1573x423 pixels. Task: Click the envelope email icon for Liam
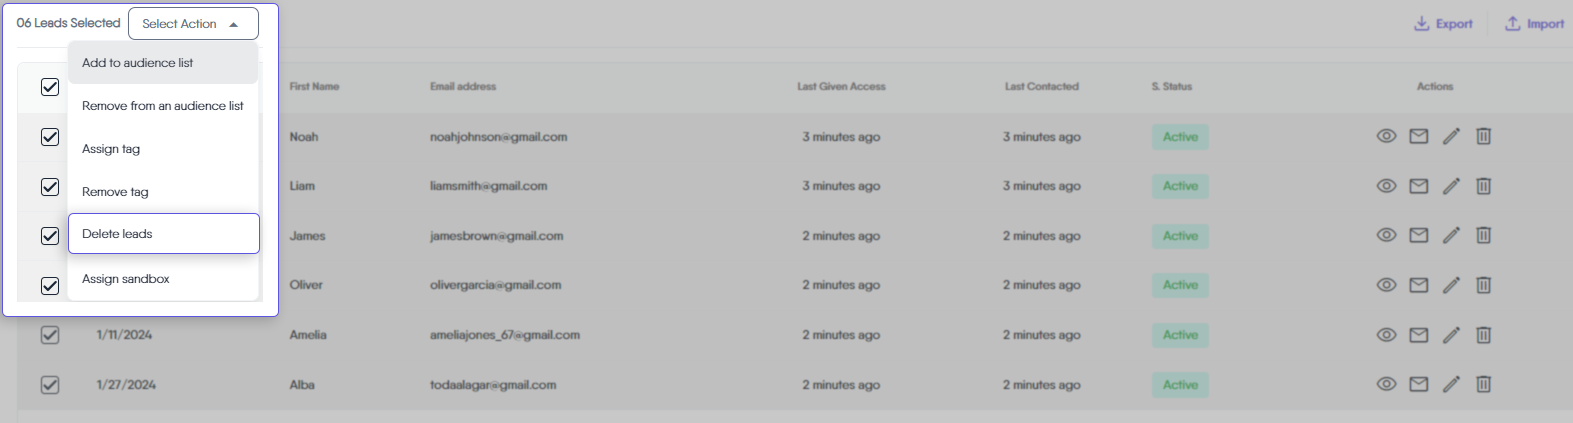(1419, 186)
